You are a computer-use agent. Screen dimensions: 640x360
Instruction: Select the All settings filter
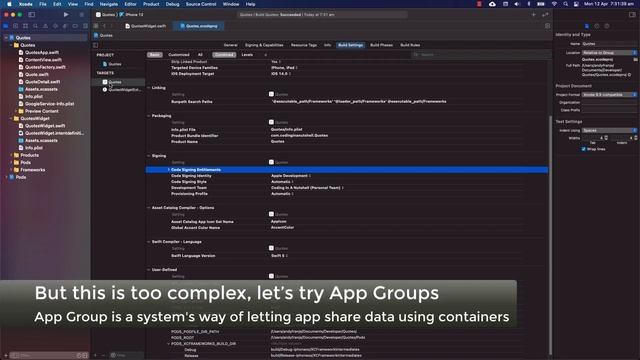tap(200, 55)
